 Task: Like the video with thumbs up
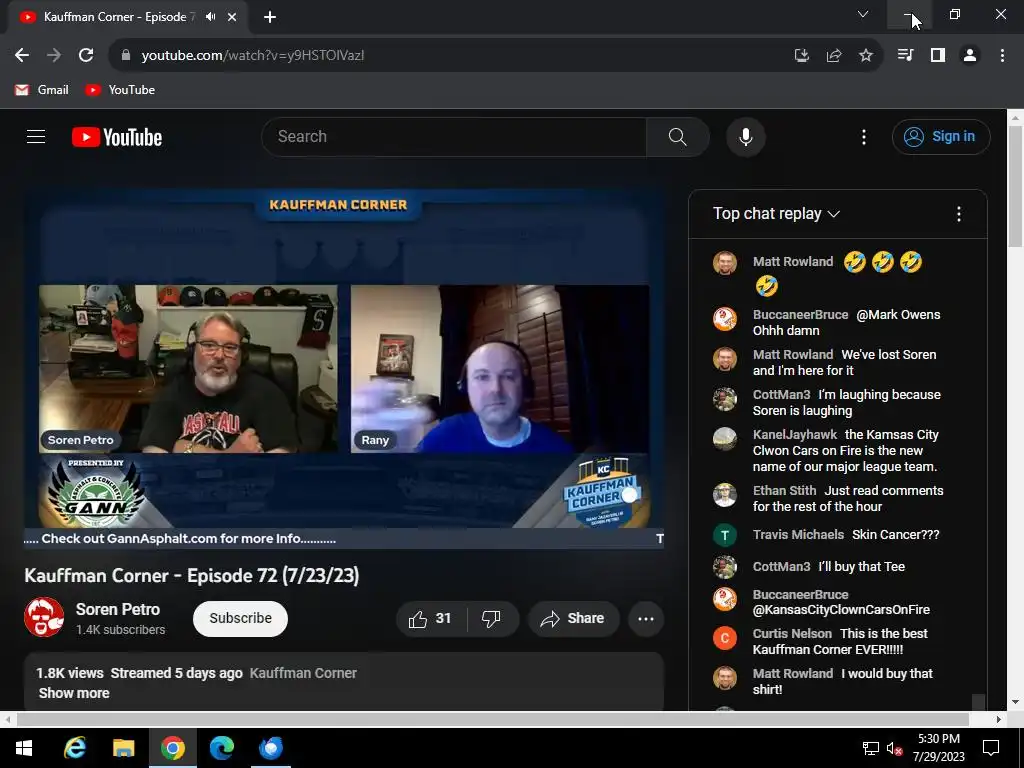click(x=431, y=618)
